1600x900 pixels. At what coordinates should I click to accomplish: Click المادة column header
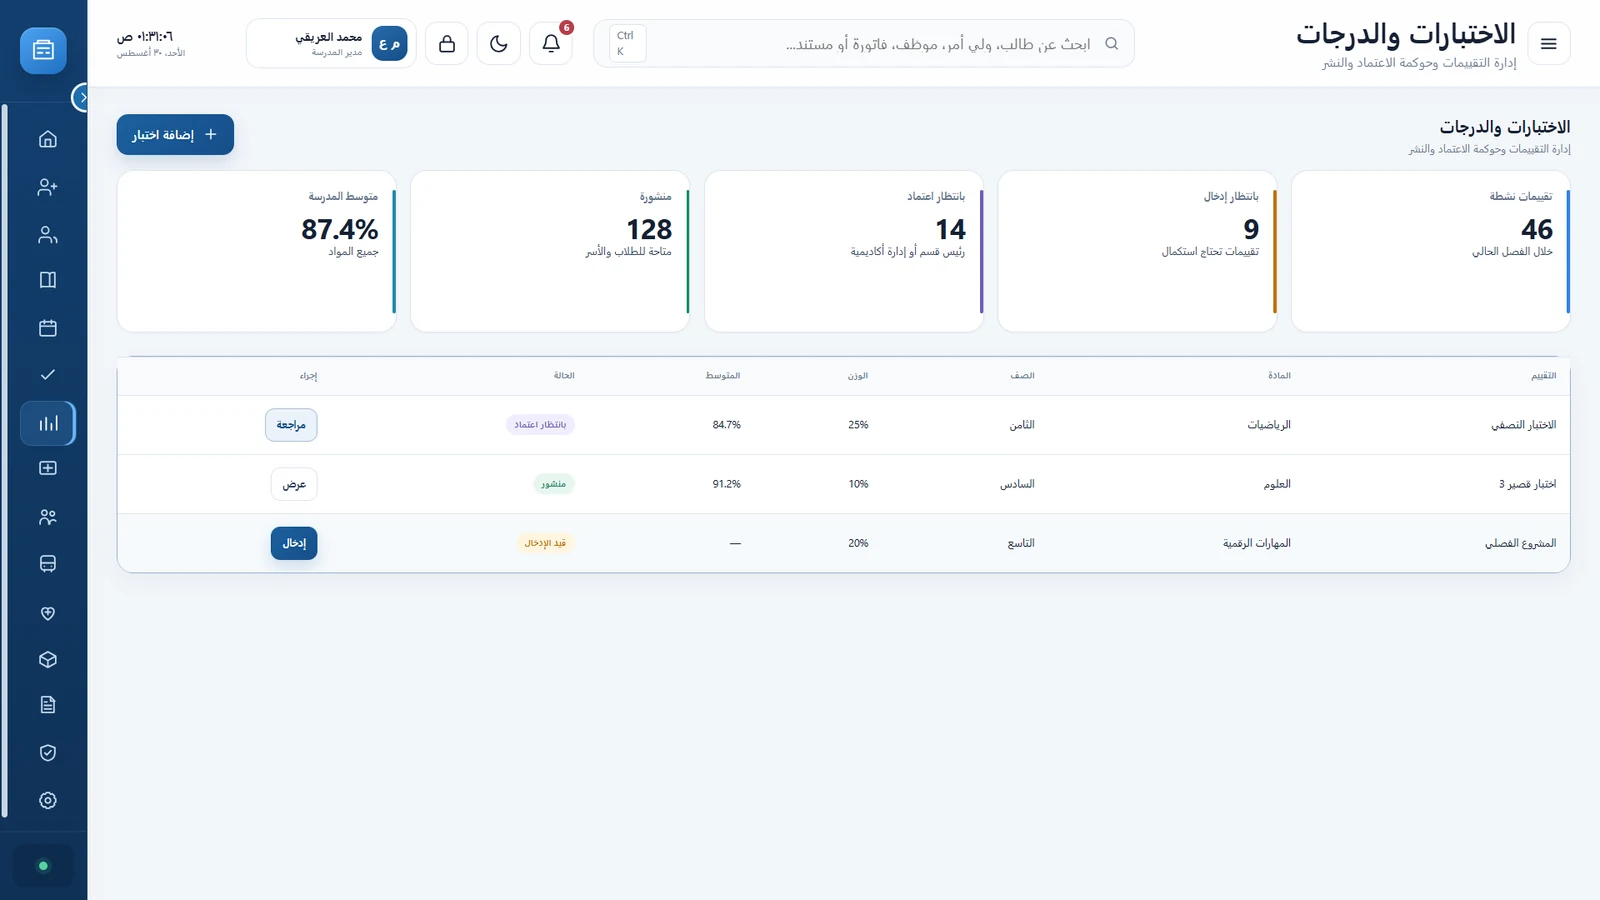1279,376
